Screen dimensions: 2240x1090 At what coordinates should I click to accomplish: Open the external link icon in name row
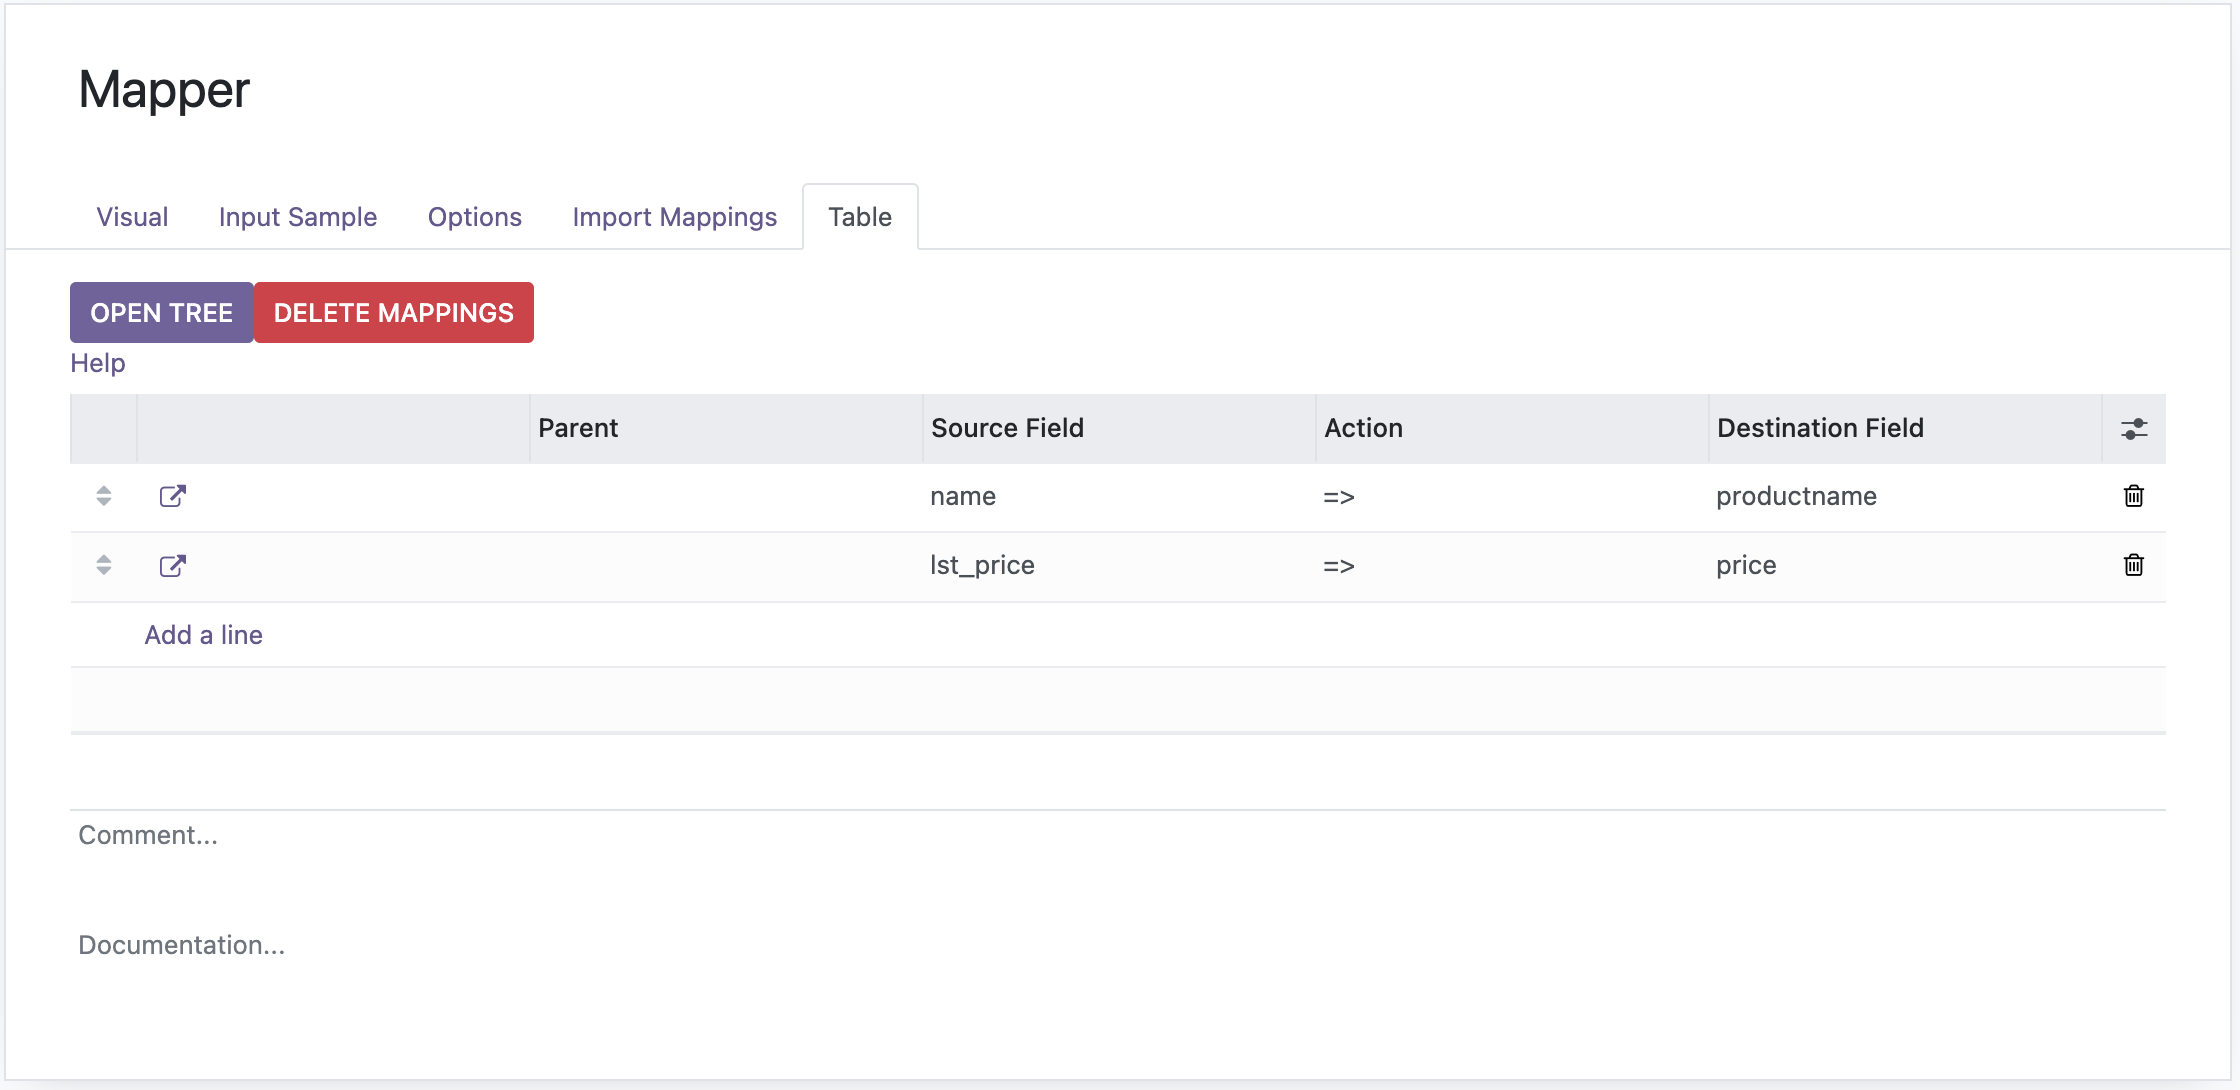point(173,496)
